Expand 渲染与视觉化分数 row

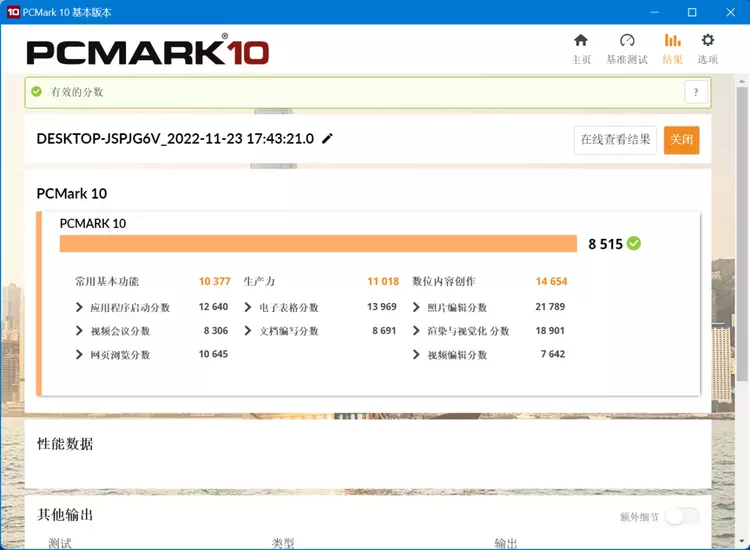(x=416, y=330)
